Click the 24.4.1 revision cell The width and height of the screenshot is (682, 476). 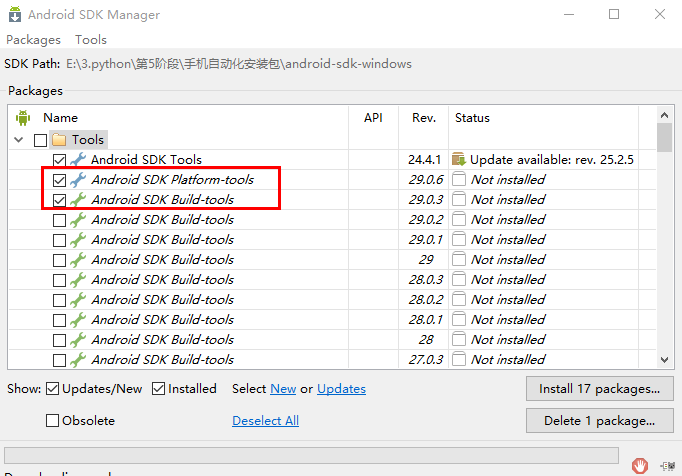425,159
